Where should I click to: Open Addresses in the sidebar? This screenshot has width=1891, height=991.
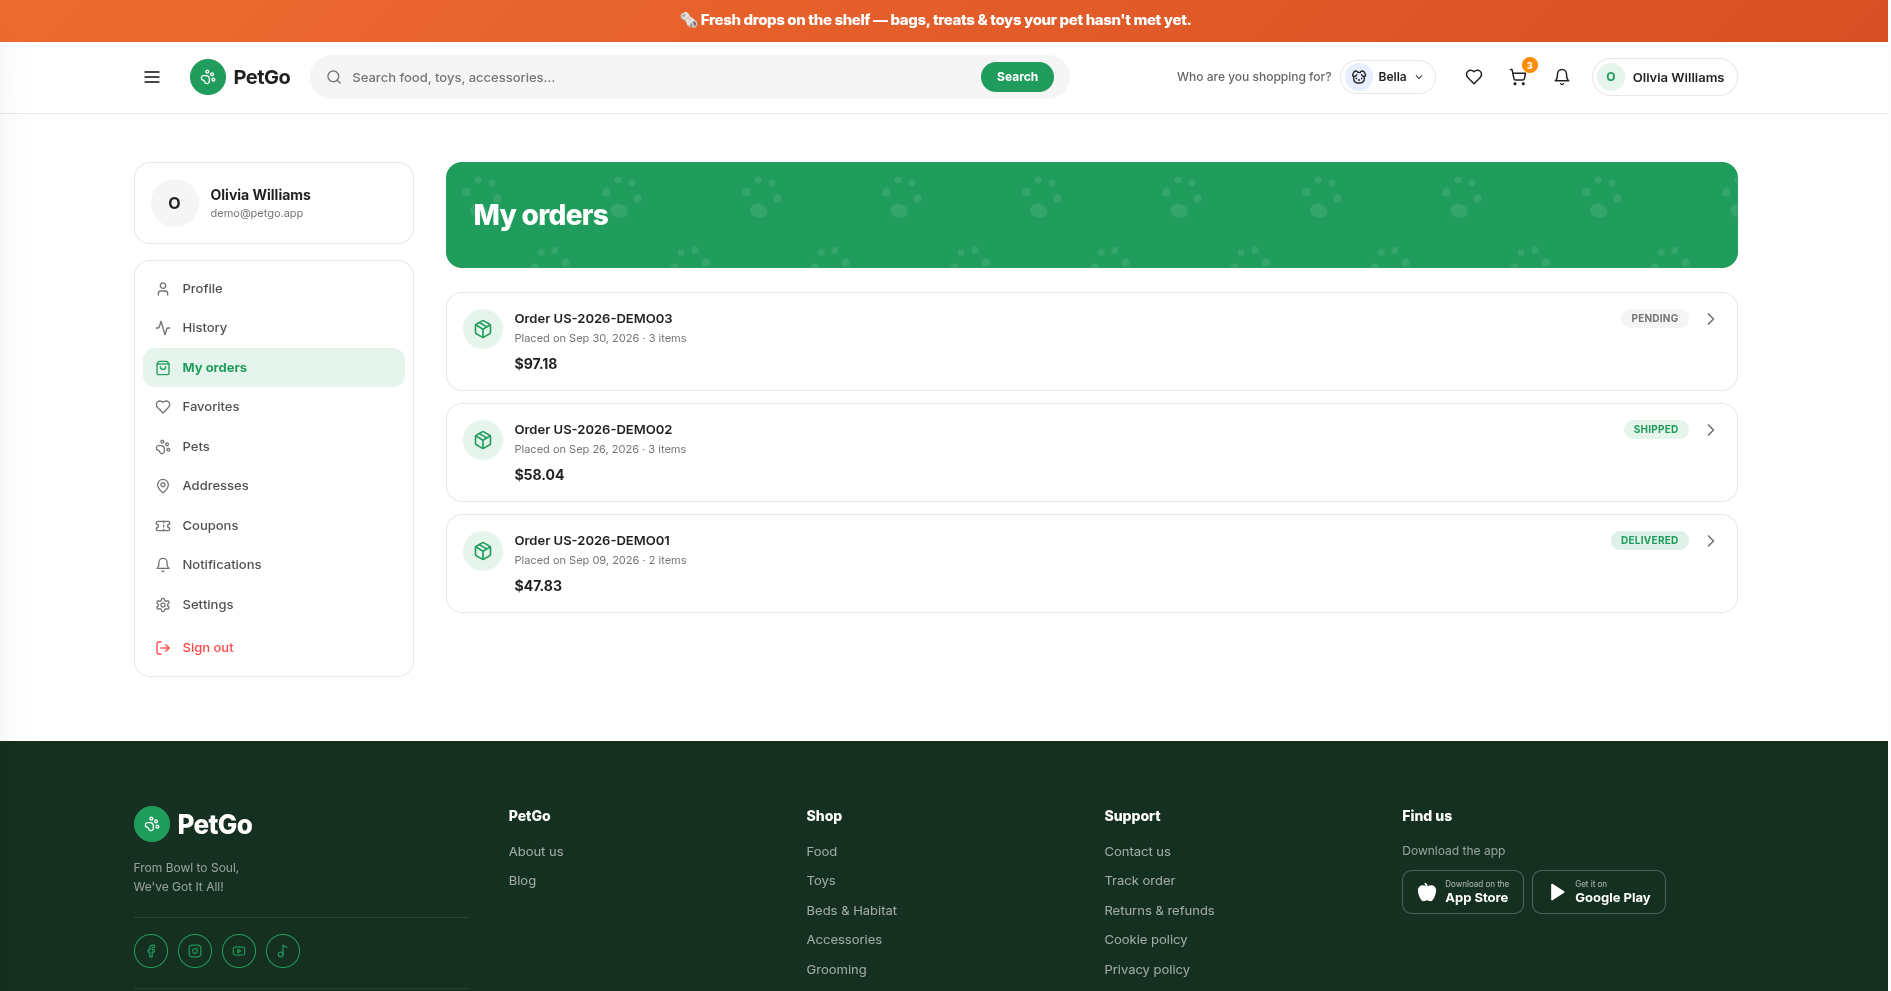(274, 486)
